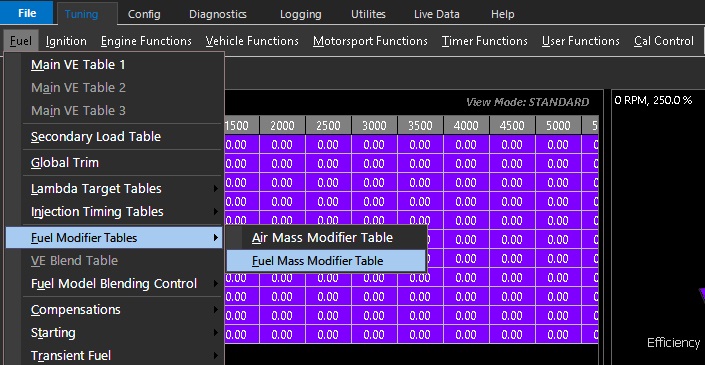The width and height of the screenshot is (705, 365).
Task: Select the 2500 RPM column header
Action: [x=328, y=126]
